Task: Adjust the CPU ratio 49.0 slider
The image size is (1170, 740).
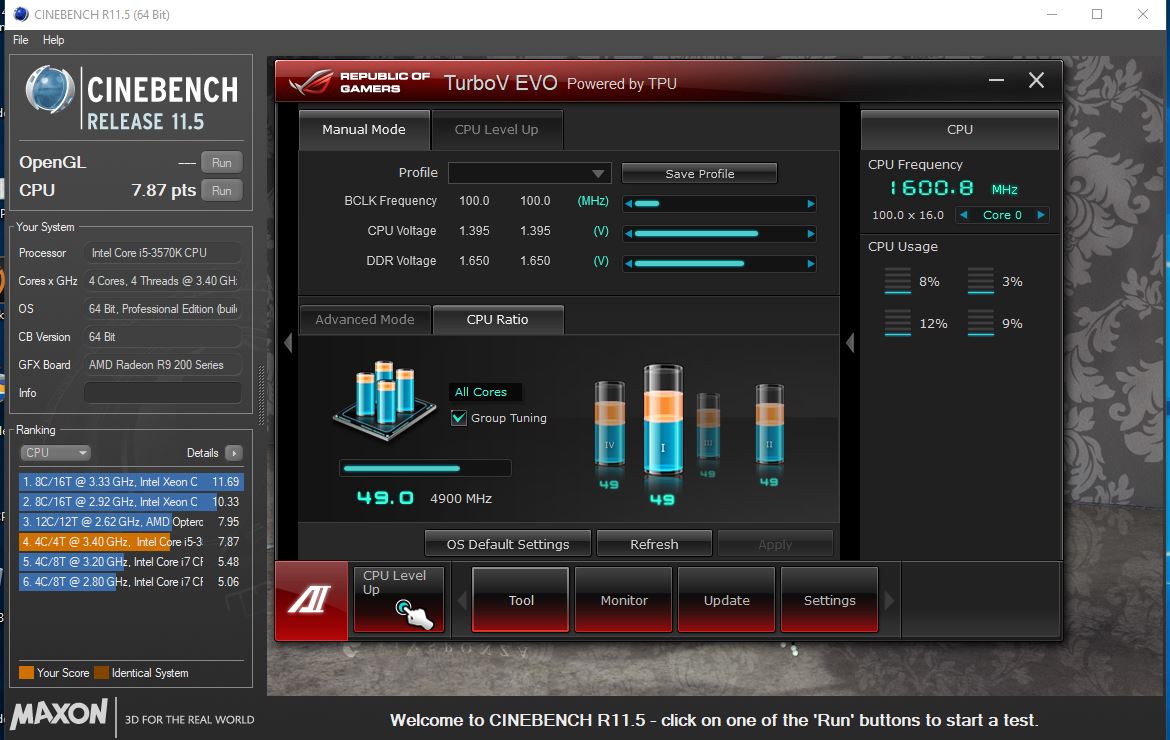Action: click(425, 468)
